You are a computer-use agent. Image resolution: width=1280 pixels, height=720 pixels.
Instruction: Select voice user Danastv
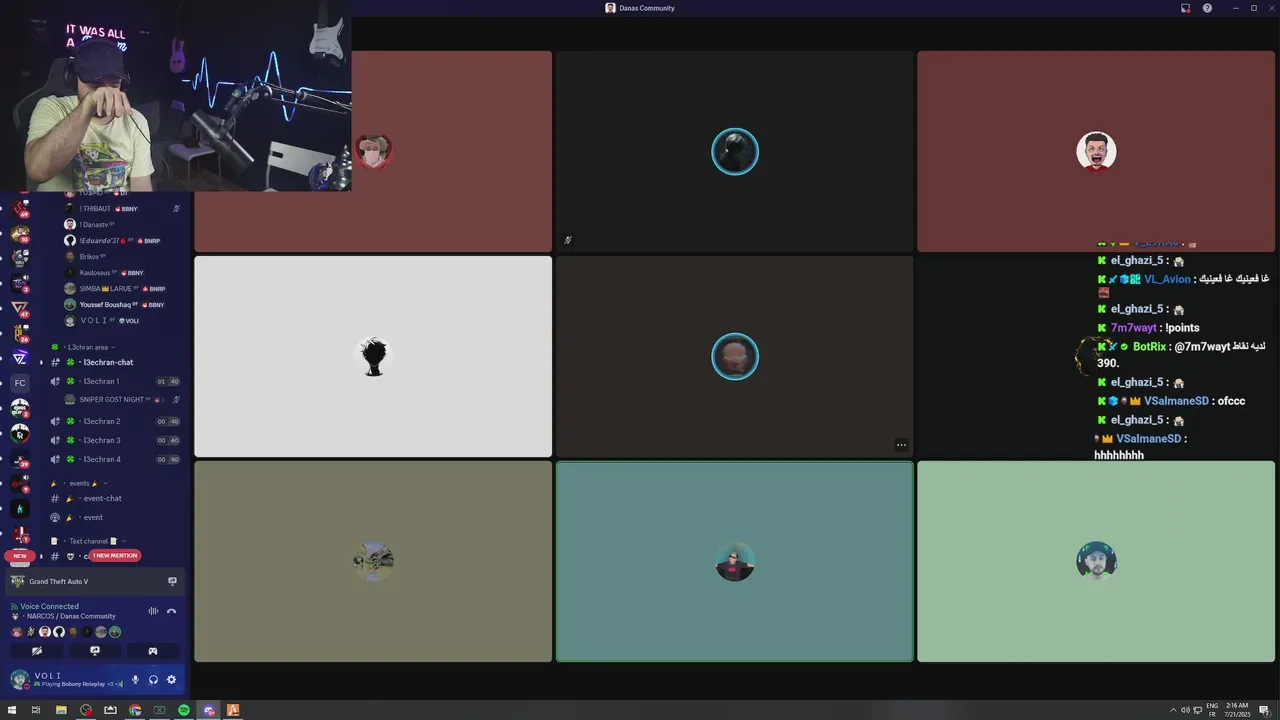point(97,224)
